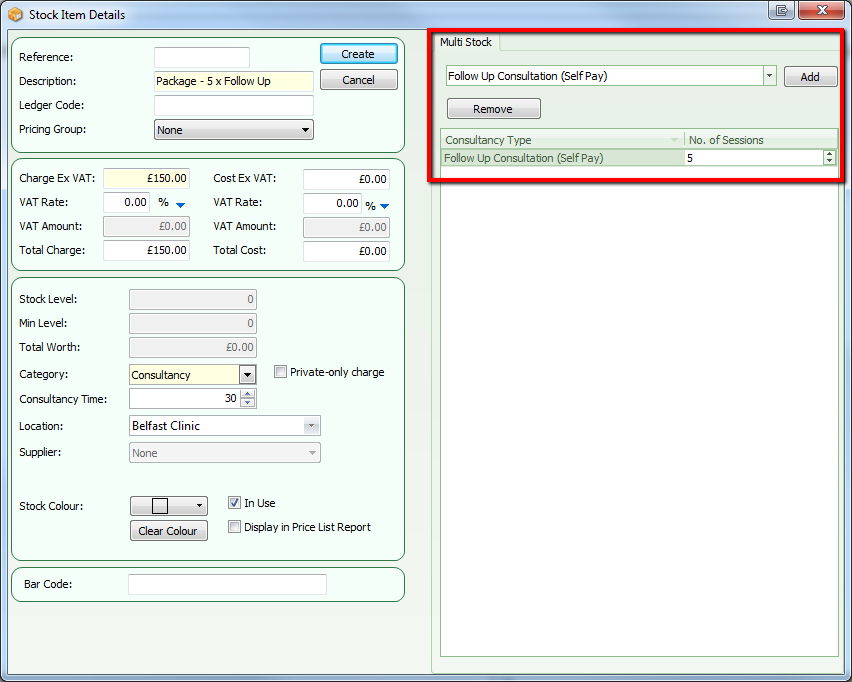
Task: Click the Consultancy Time value field
Action: (x=185, y=398)
